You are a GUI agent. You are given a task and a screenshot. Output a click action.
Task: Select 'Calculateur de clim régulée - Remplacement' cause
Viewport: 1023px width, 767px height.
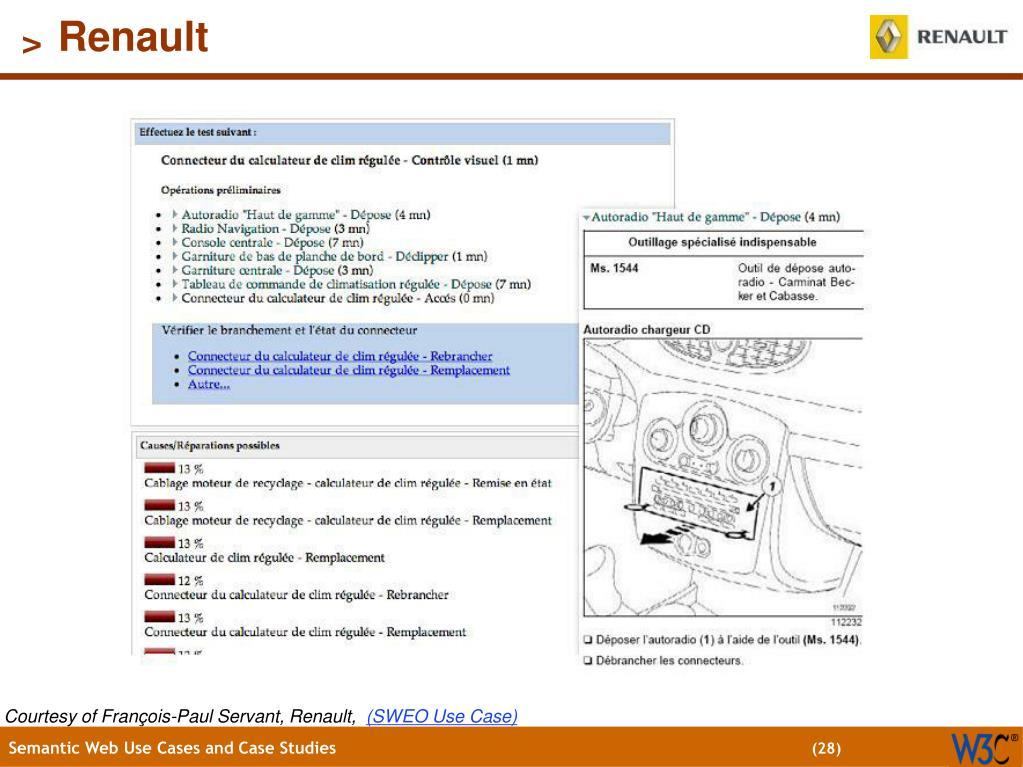pos(264,558)
